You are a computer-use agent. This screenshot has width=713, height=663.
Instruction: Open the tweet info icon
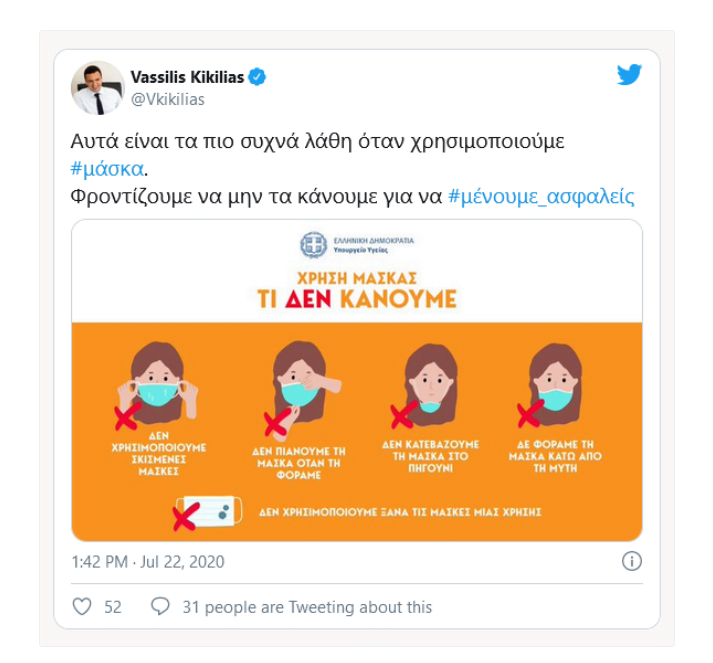[x=632, y=561]
